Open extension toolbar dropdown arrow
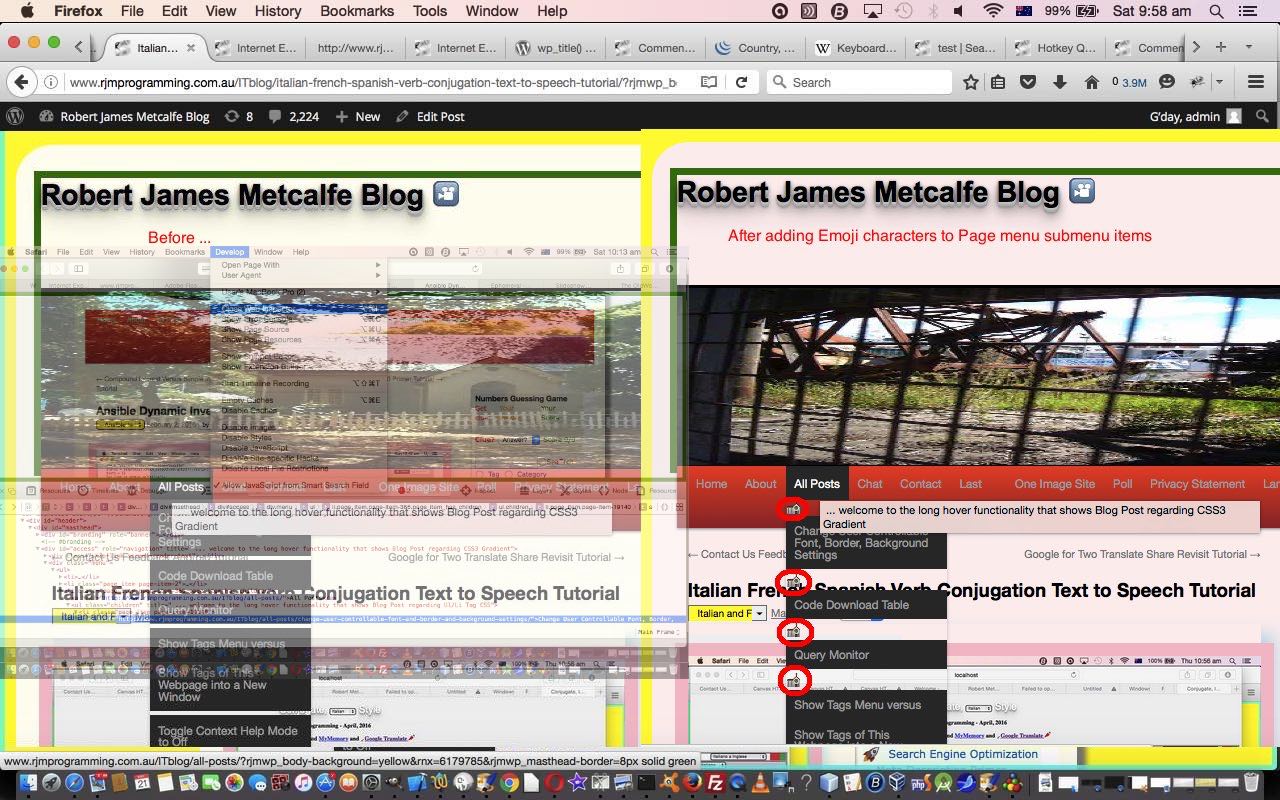Viewport: 1280px width, 800px height. click(x=1220, y=82)
